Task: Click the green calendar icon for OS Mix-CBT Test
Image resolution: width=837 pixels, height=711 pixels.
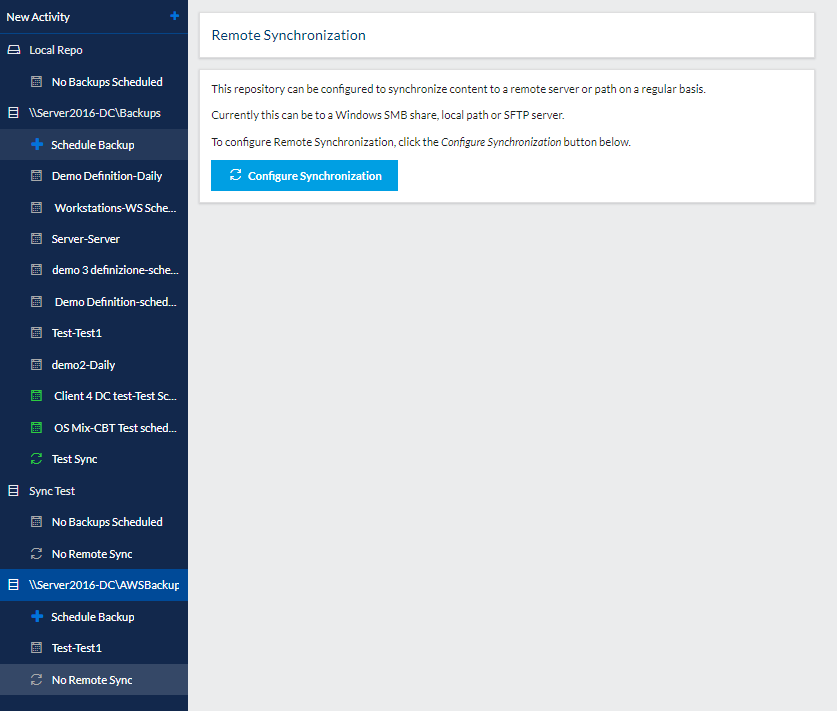Action: (x=37, y=428)
